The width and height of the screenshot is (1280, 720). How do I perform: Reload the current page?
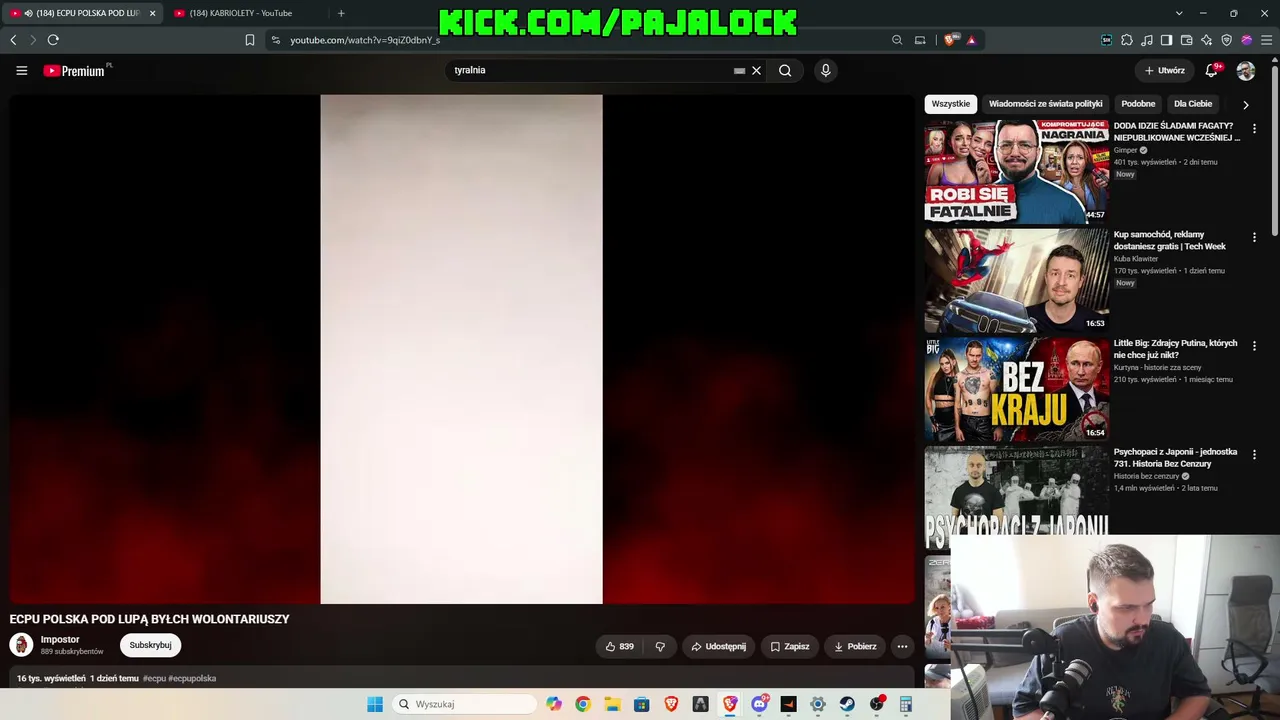tap(53, 40)
